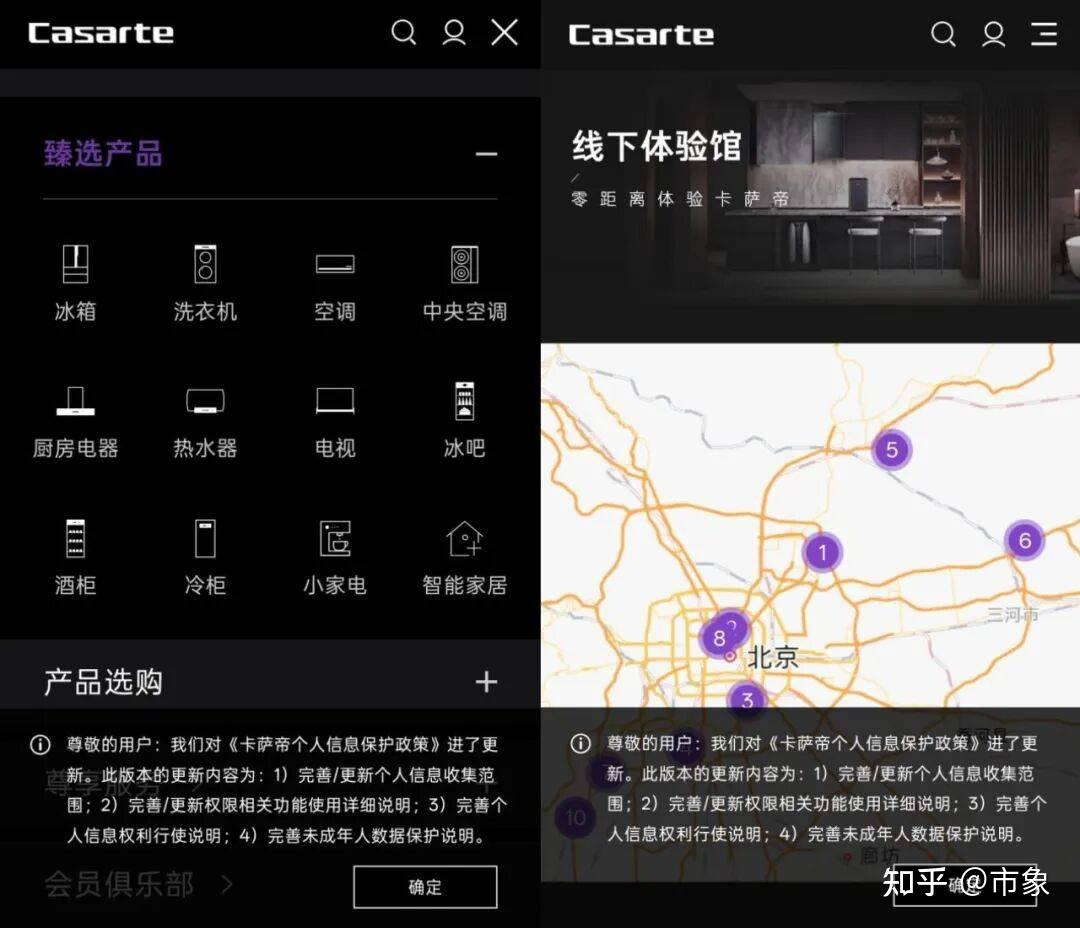1080x928 pixels.
Task: Select map marker number 5
Action: pos(891,450)
